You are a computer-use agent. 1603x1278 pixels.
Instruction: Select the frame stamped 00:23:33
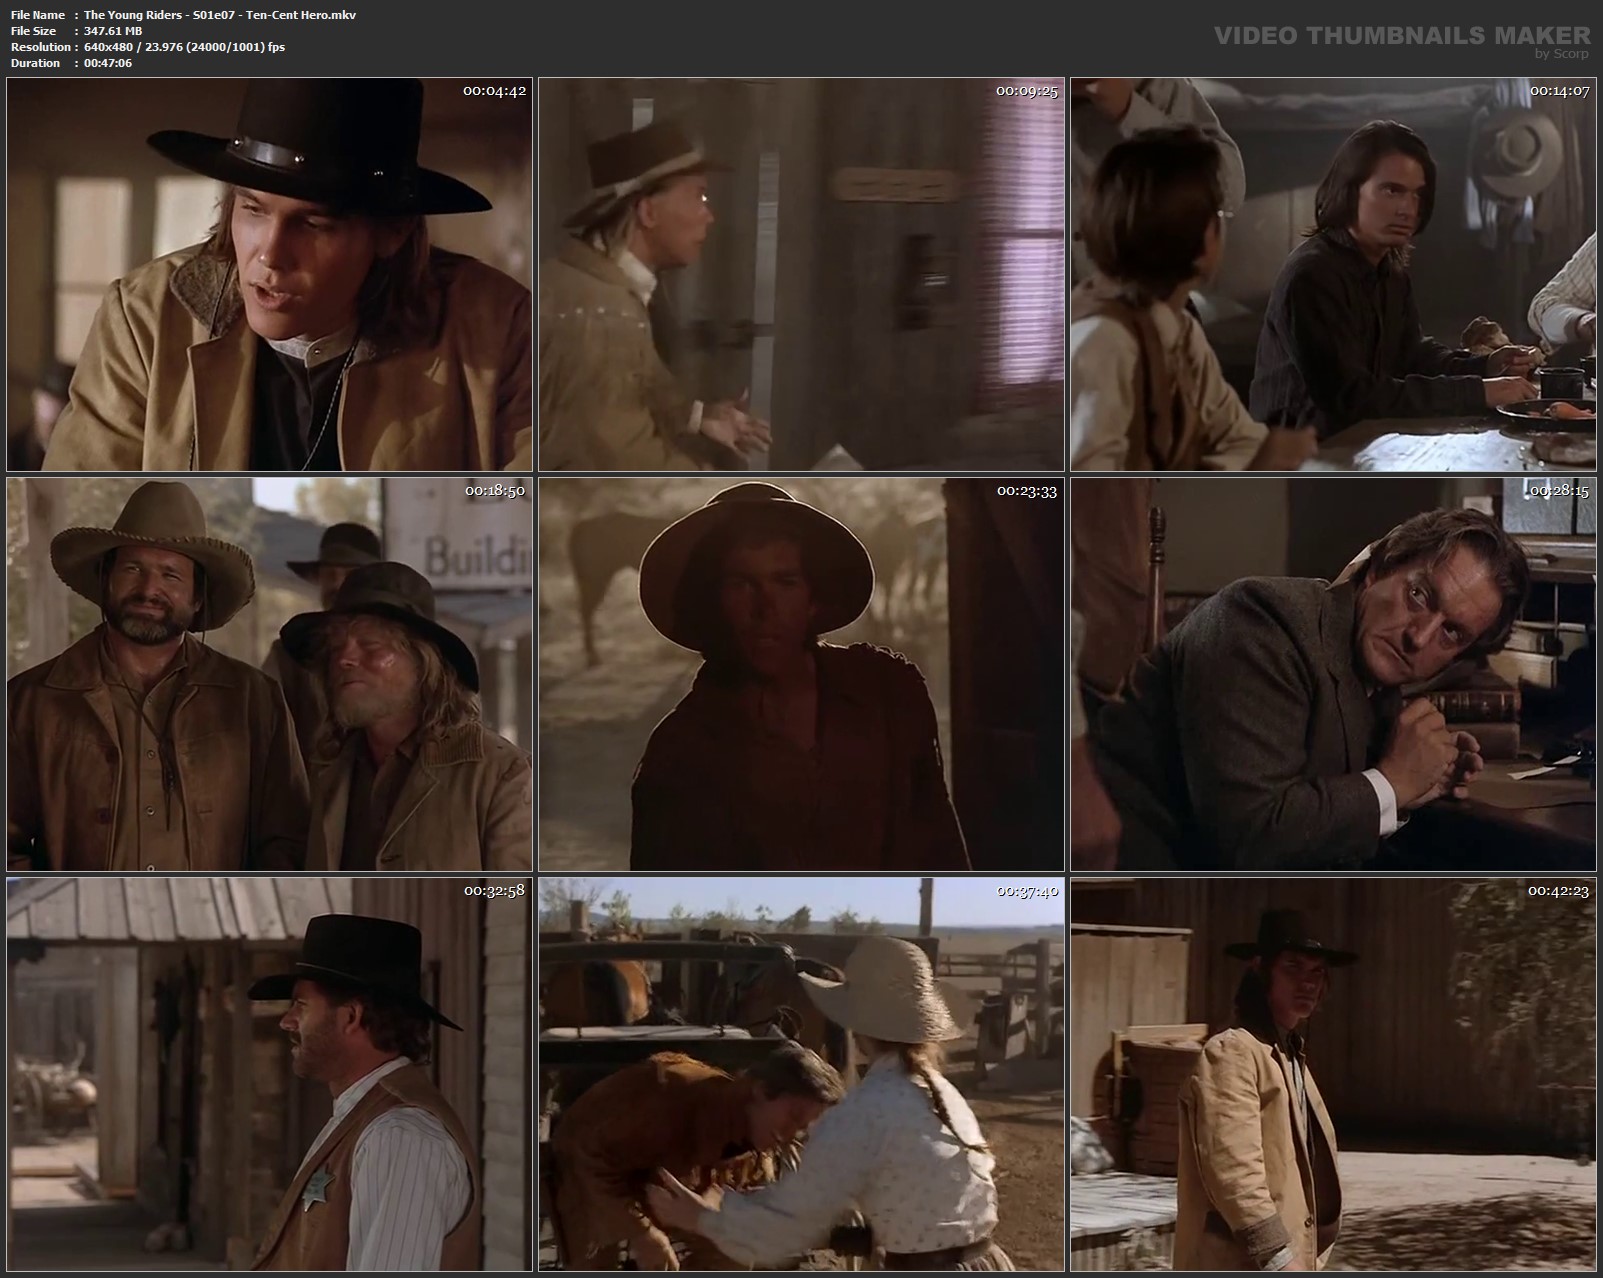click(801, 674)
